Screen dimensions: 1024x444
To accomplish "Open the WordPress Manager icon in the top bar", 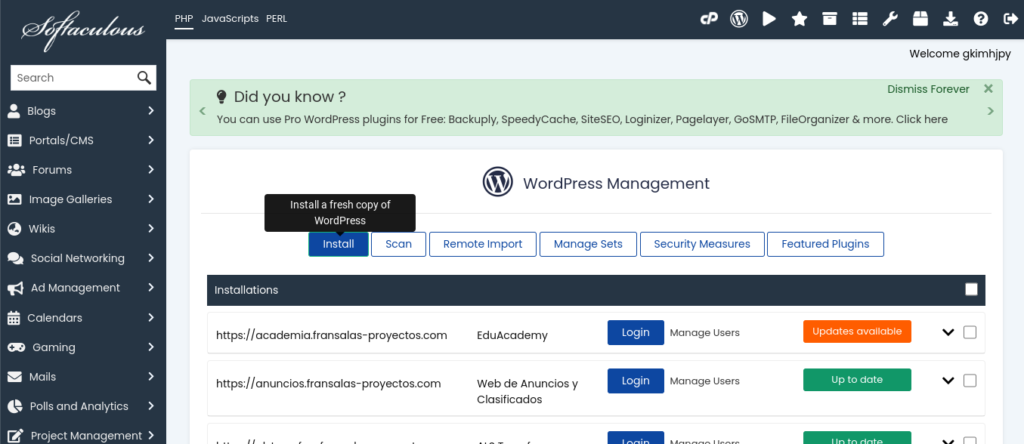I will tap(739, 19).
